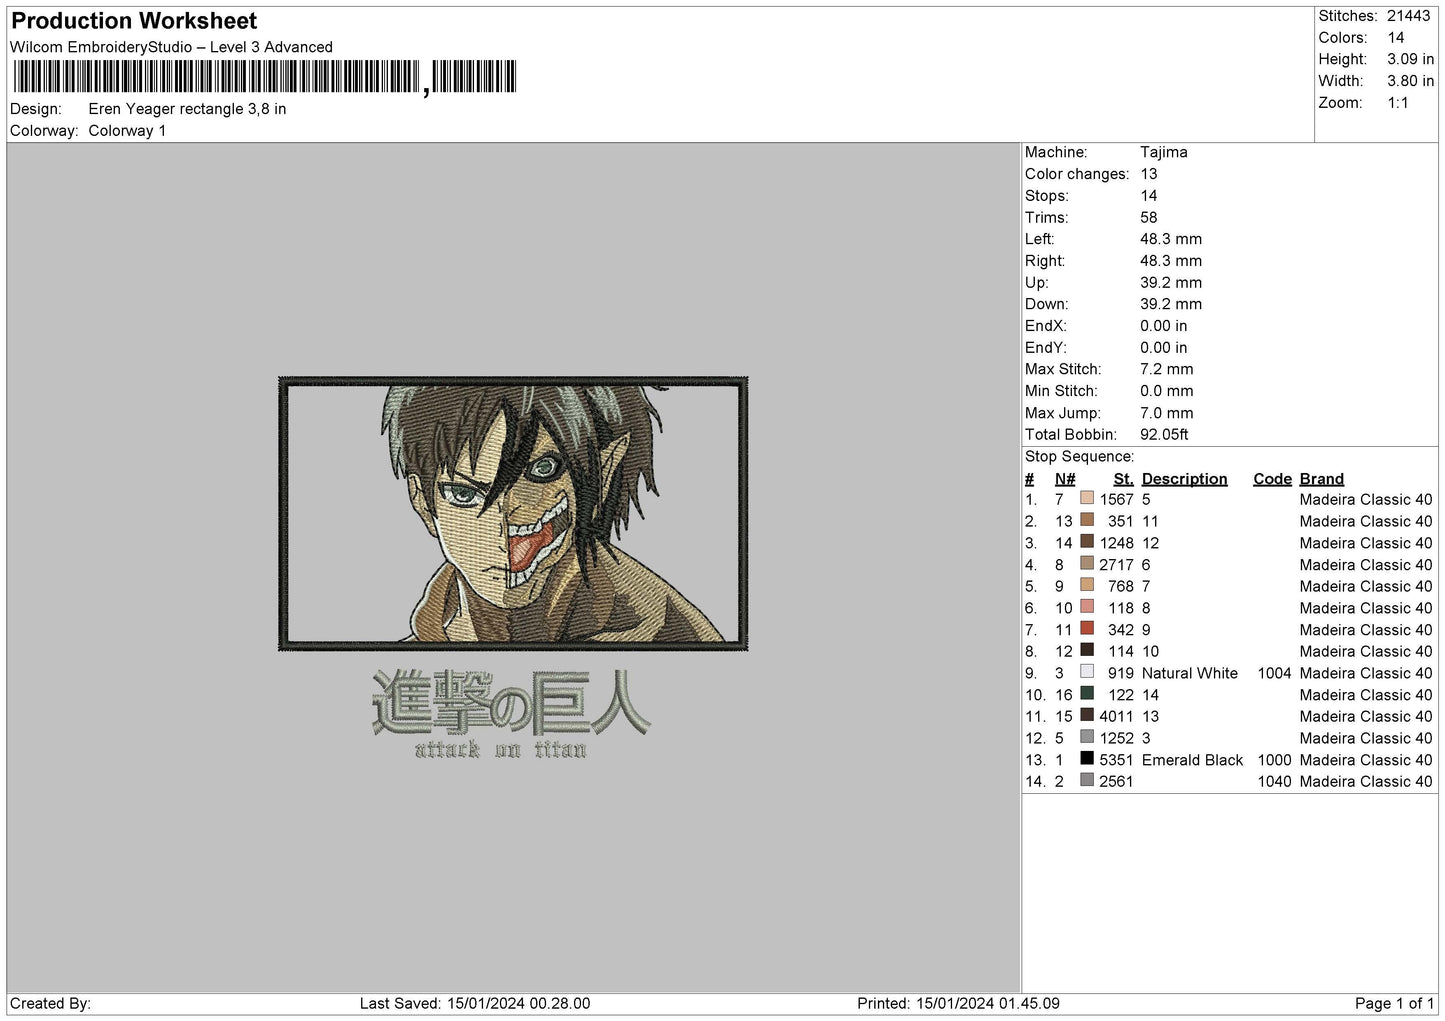Select Natural White swatch for stop 9
This screenshot has width=1445, height=1021.
[1087, 672]
